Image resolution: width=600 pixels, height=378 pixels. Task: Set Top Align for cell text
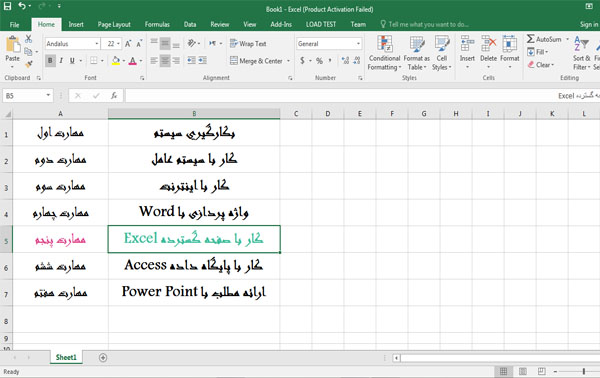154,43
